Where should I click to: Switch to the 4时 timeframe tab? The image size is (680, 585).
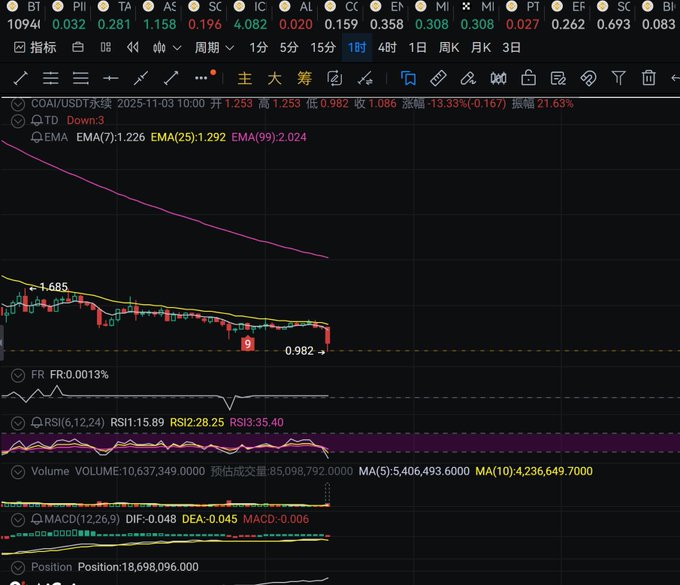(x=387, y=47)
